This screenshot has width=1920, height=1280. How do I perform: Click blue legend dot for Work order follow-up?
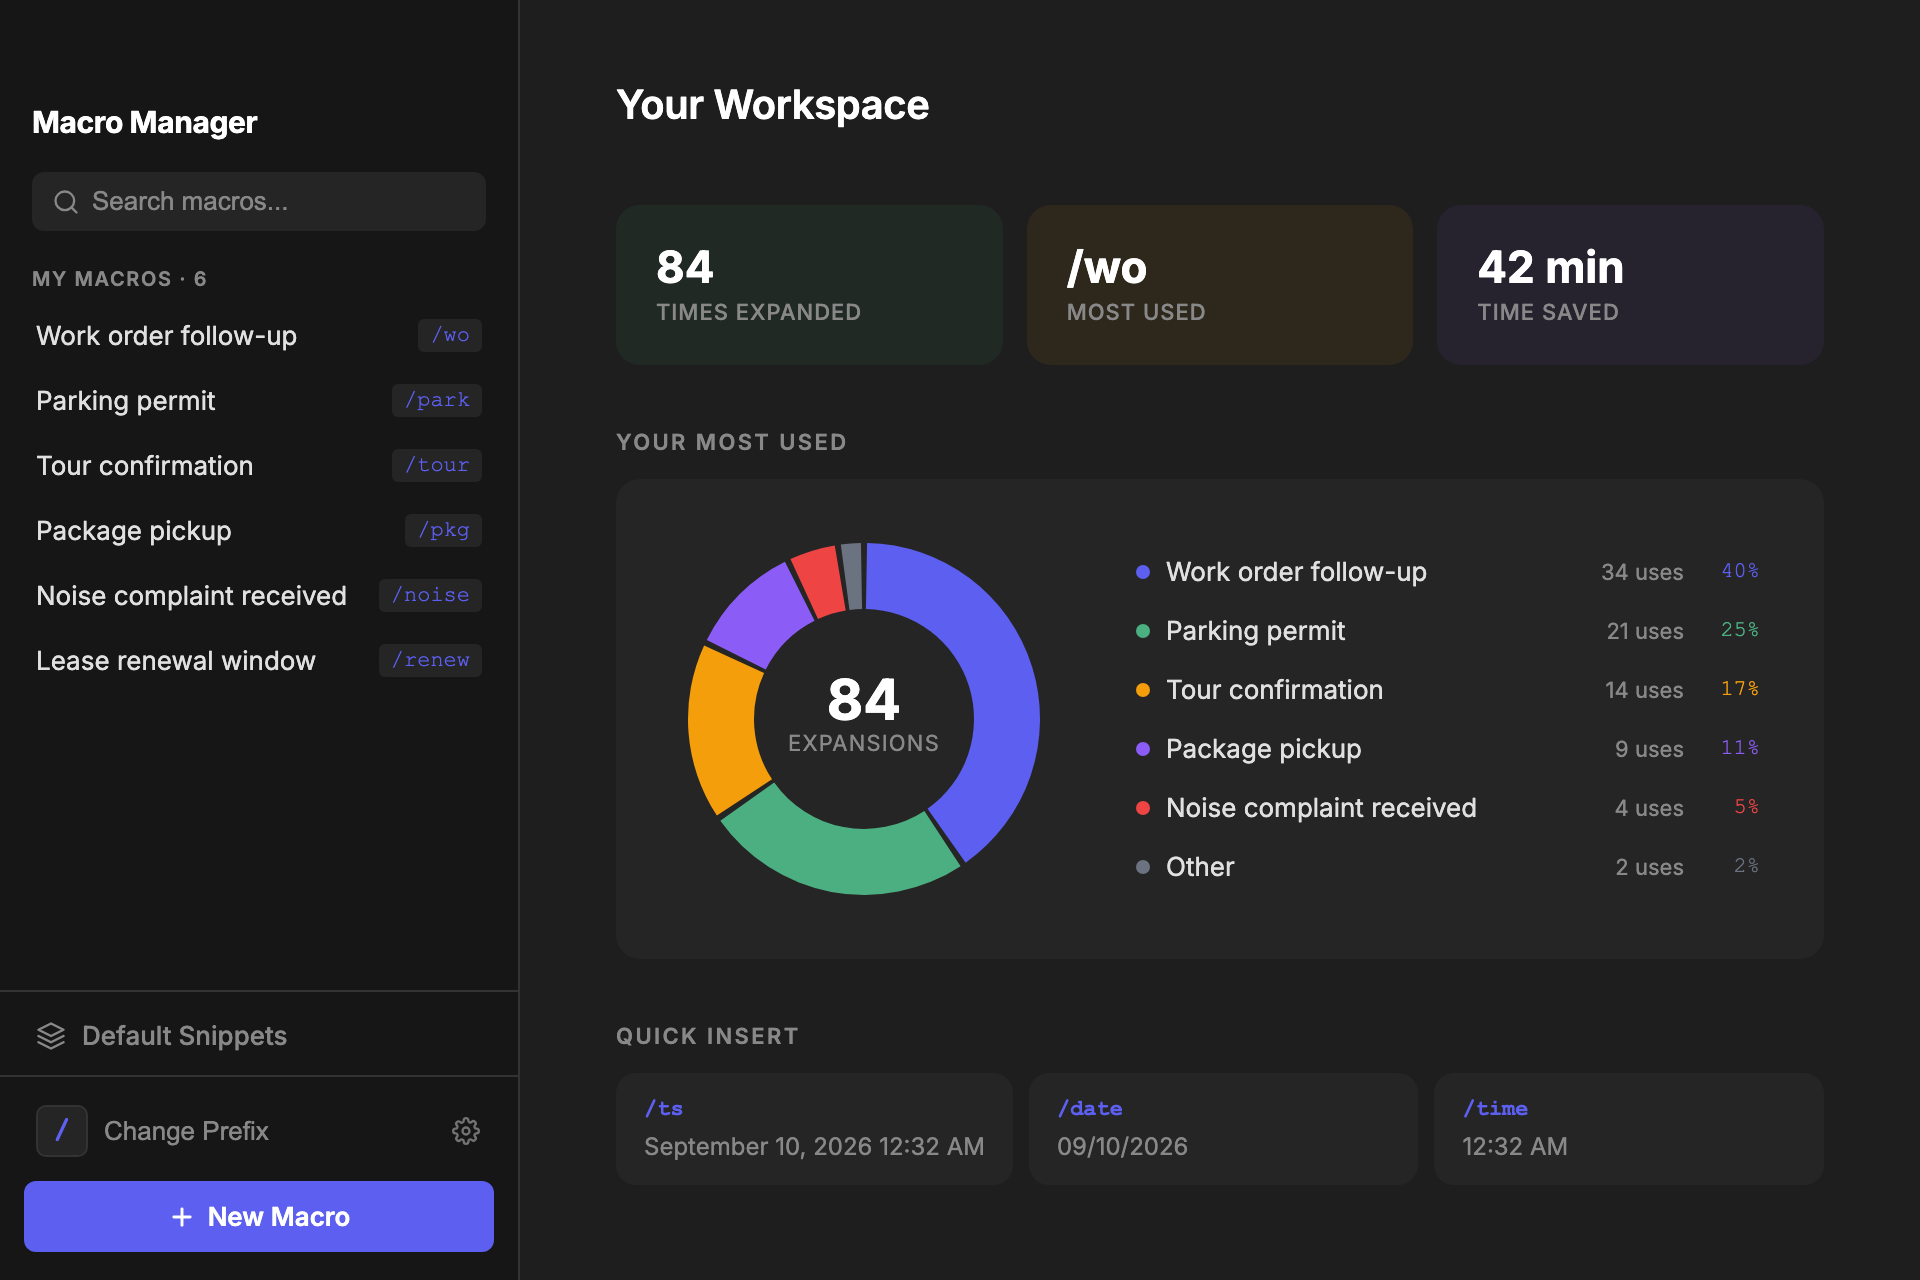point(1143,572)
